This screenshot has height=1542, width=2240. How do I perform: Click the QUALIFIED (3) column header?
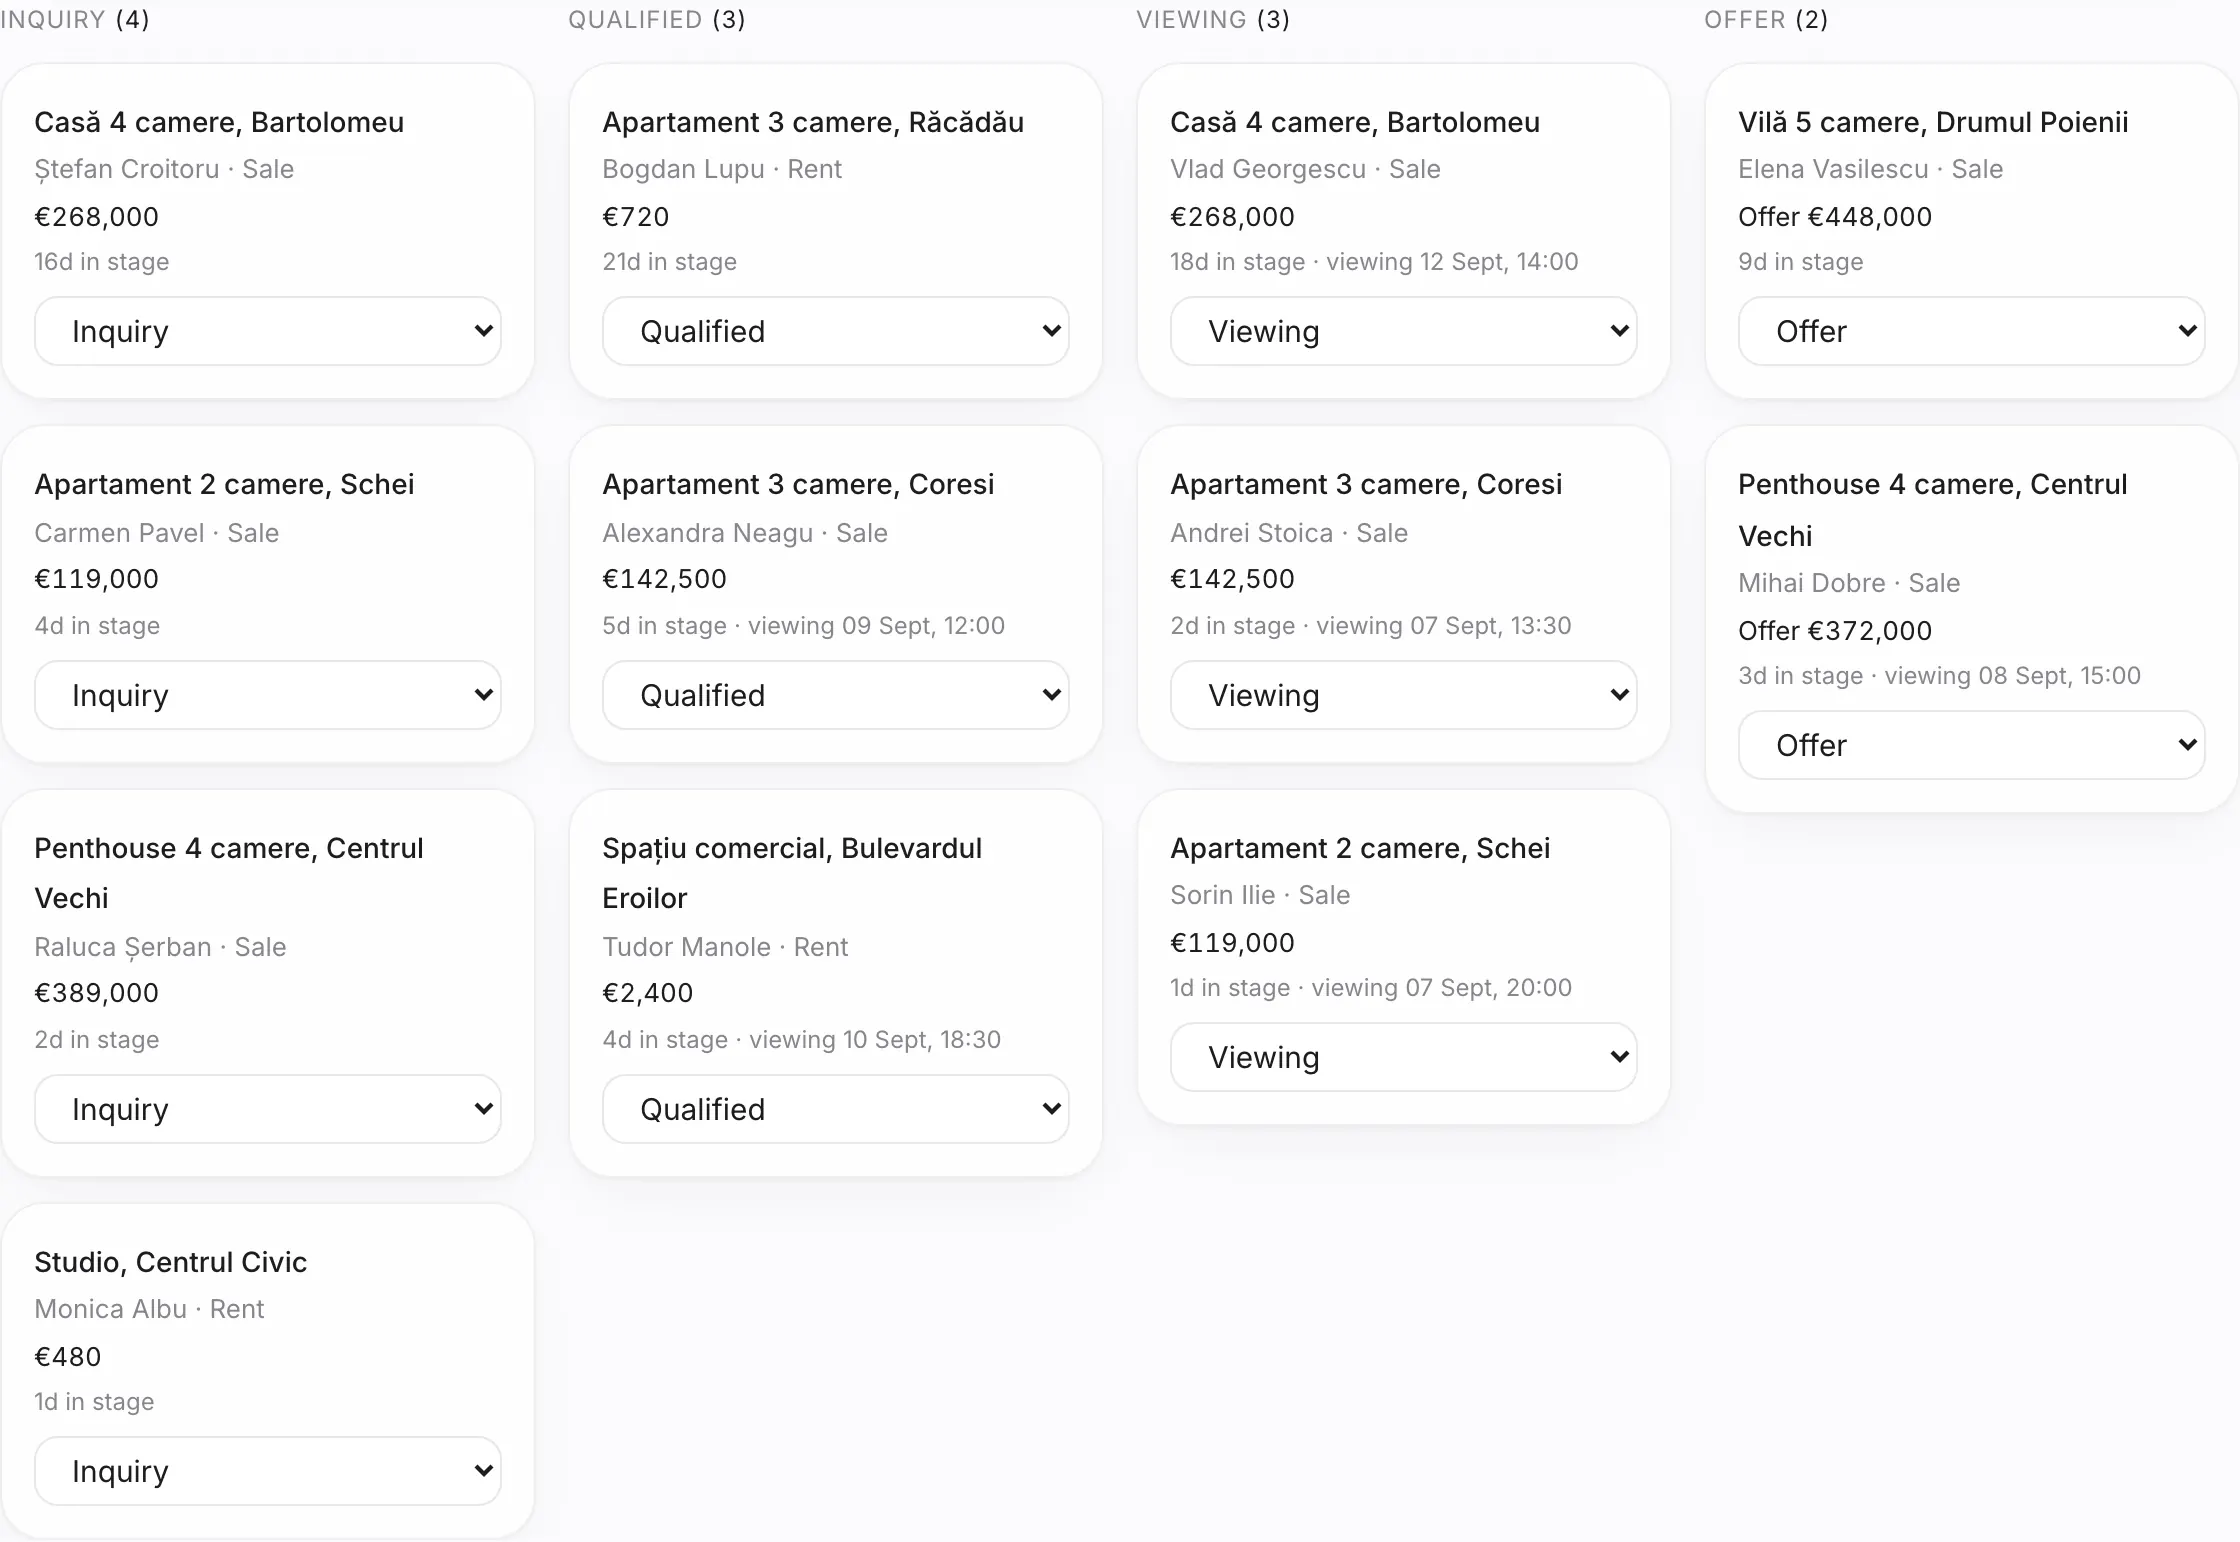[x=657, y=20]
